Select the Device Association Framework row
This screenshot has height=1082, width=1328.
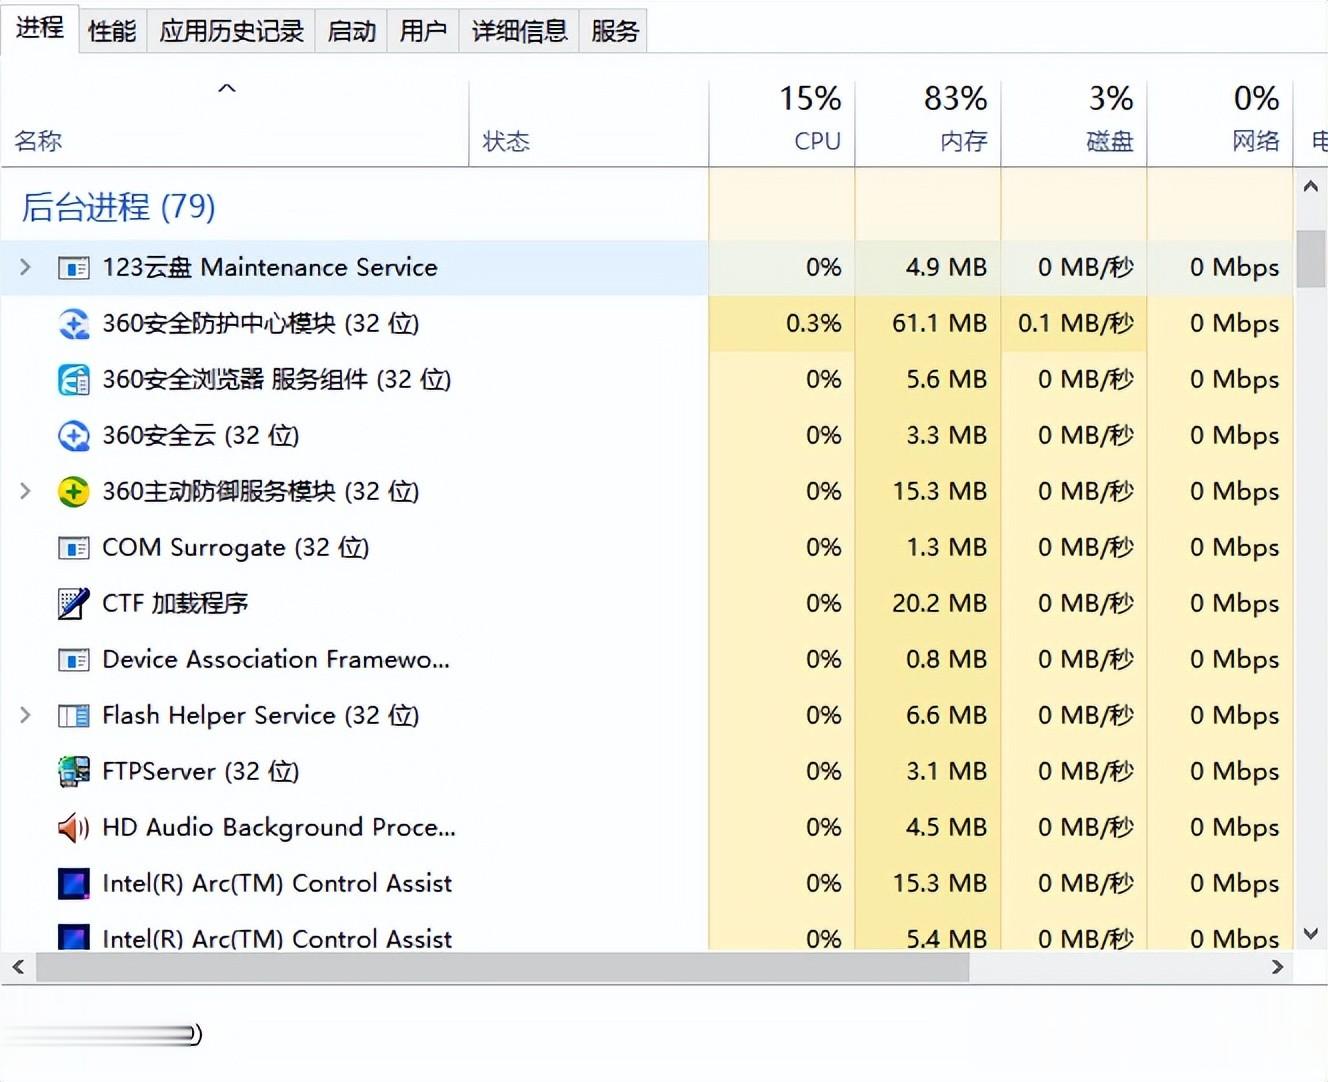click(276, 660)
